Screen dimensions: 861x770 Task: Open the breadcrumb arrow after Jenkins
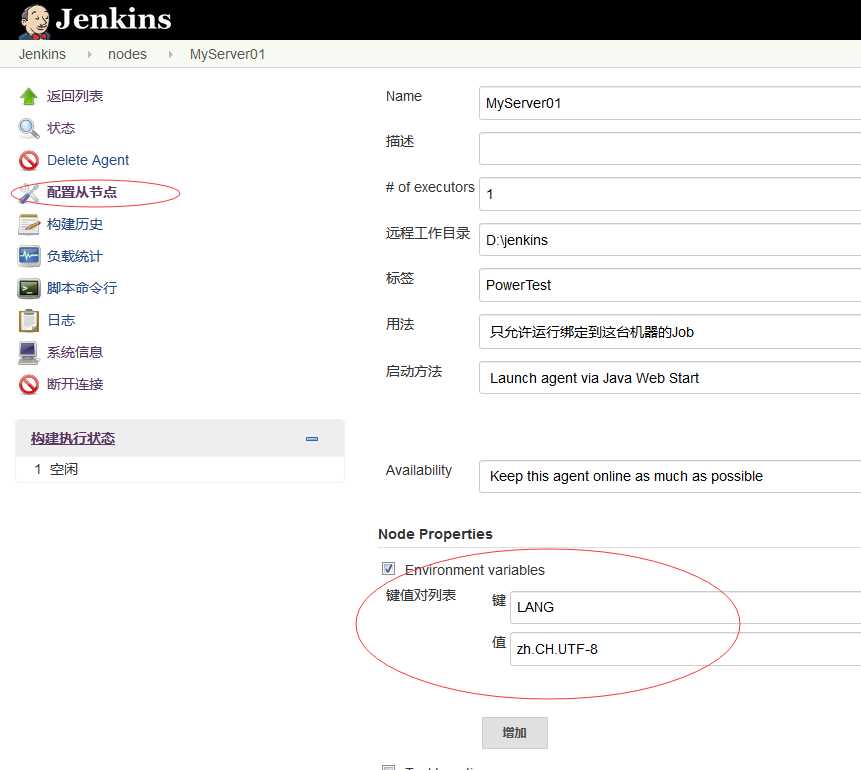[x=90, y=54]
